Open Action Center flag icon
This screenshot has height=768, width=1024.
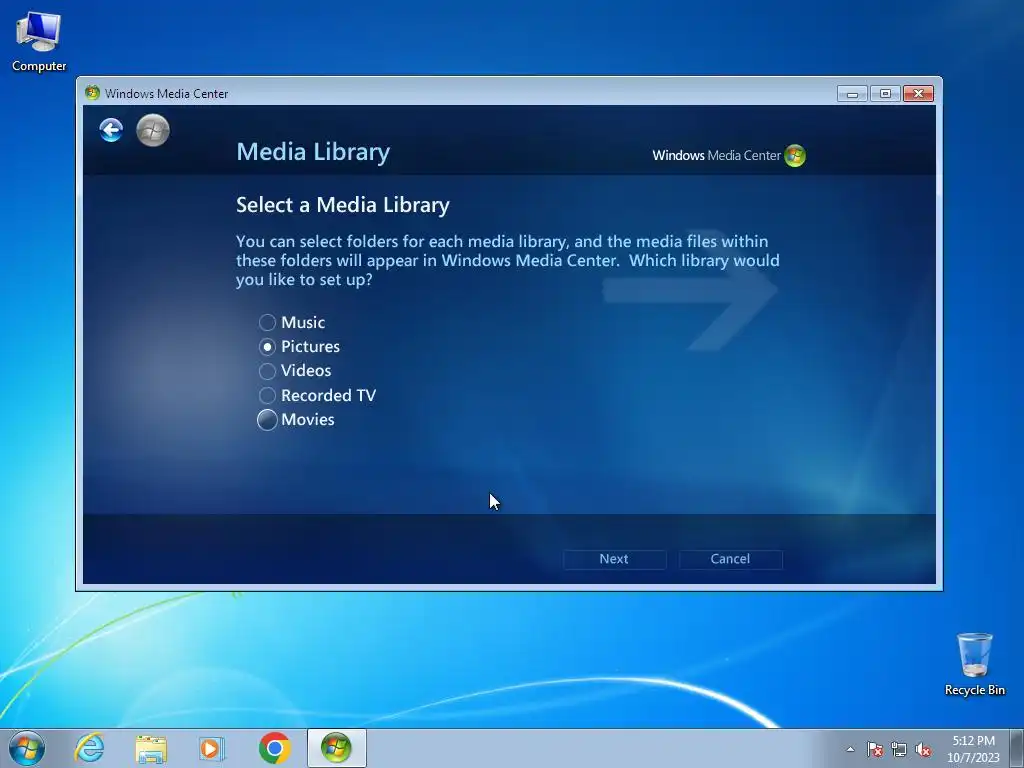(x=874, y=749)
